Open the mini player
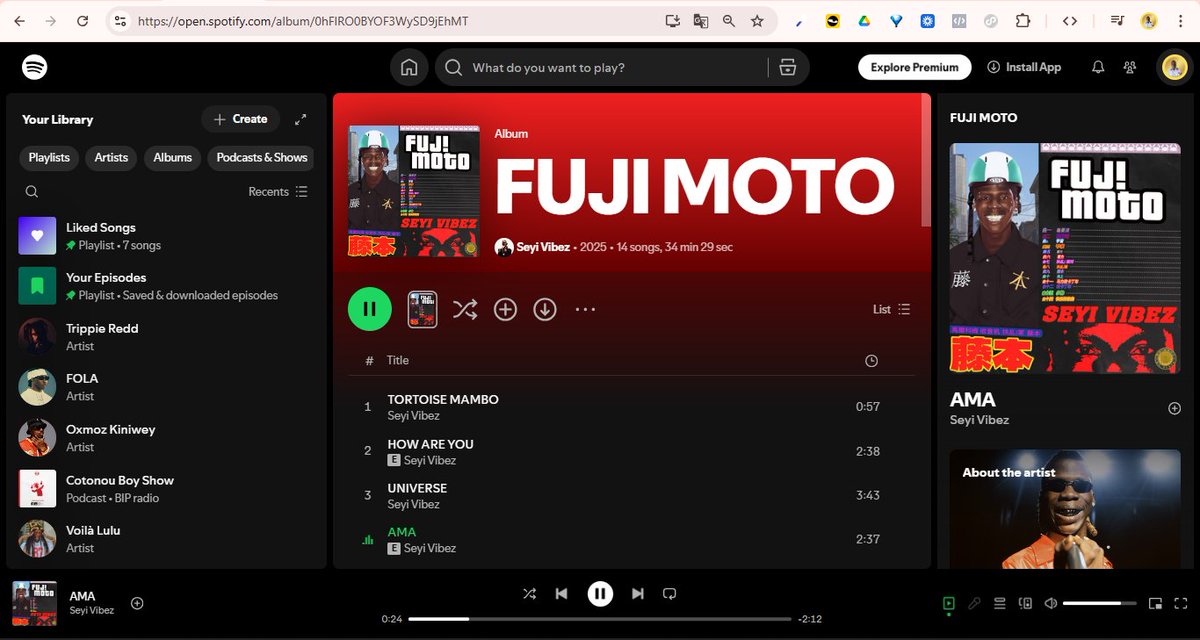Screen dimensions: 1200x640 [1155, 603]
